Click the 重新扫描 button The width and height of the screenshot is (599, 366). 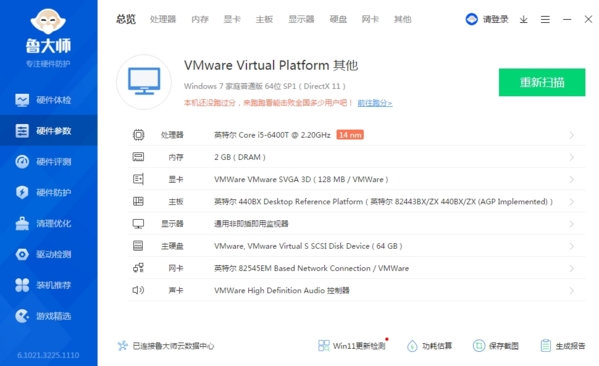542,82
